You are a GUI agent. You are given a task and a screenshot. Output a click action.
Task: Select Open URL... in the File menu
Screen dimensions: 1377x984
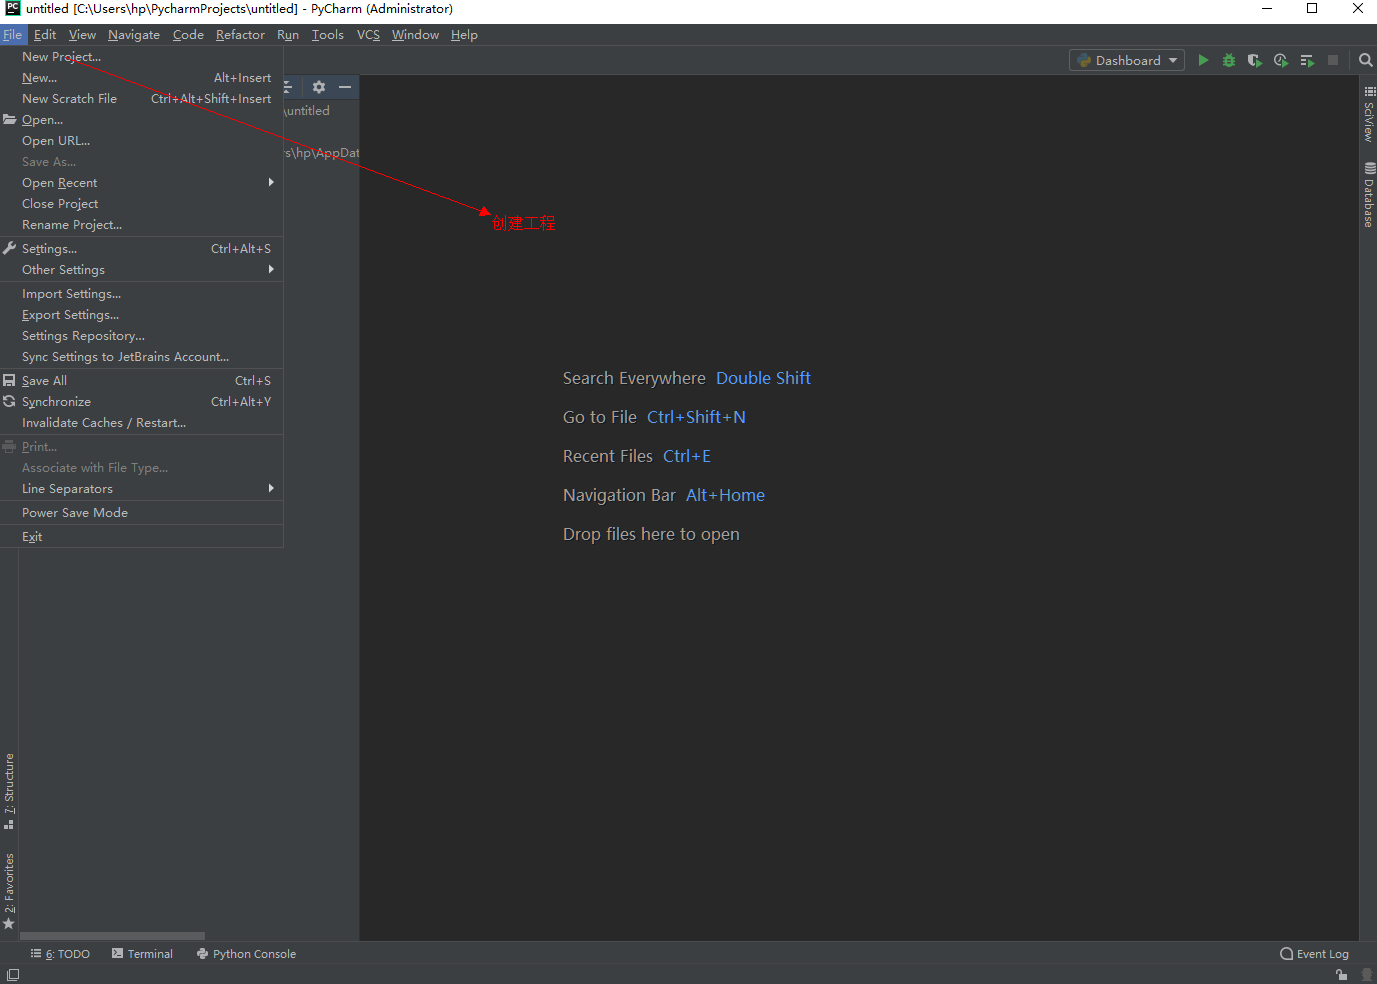click(142, 141)
